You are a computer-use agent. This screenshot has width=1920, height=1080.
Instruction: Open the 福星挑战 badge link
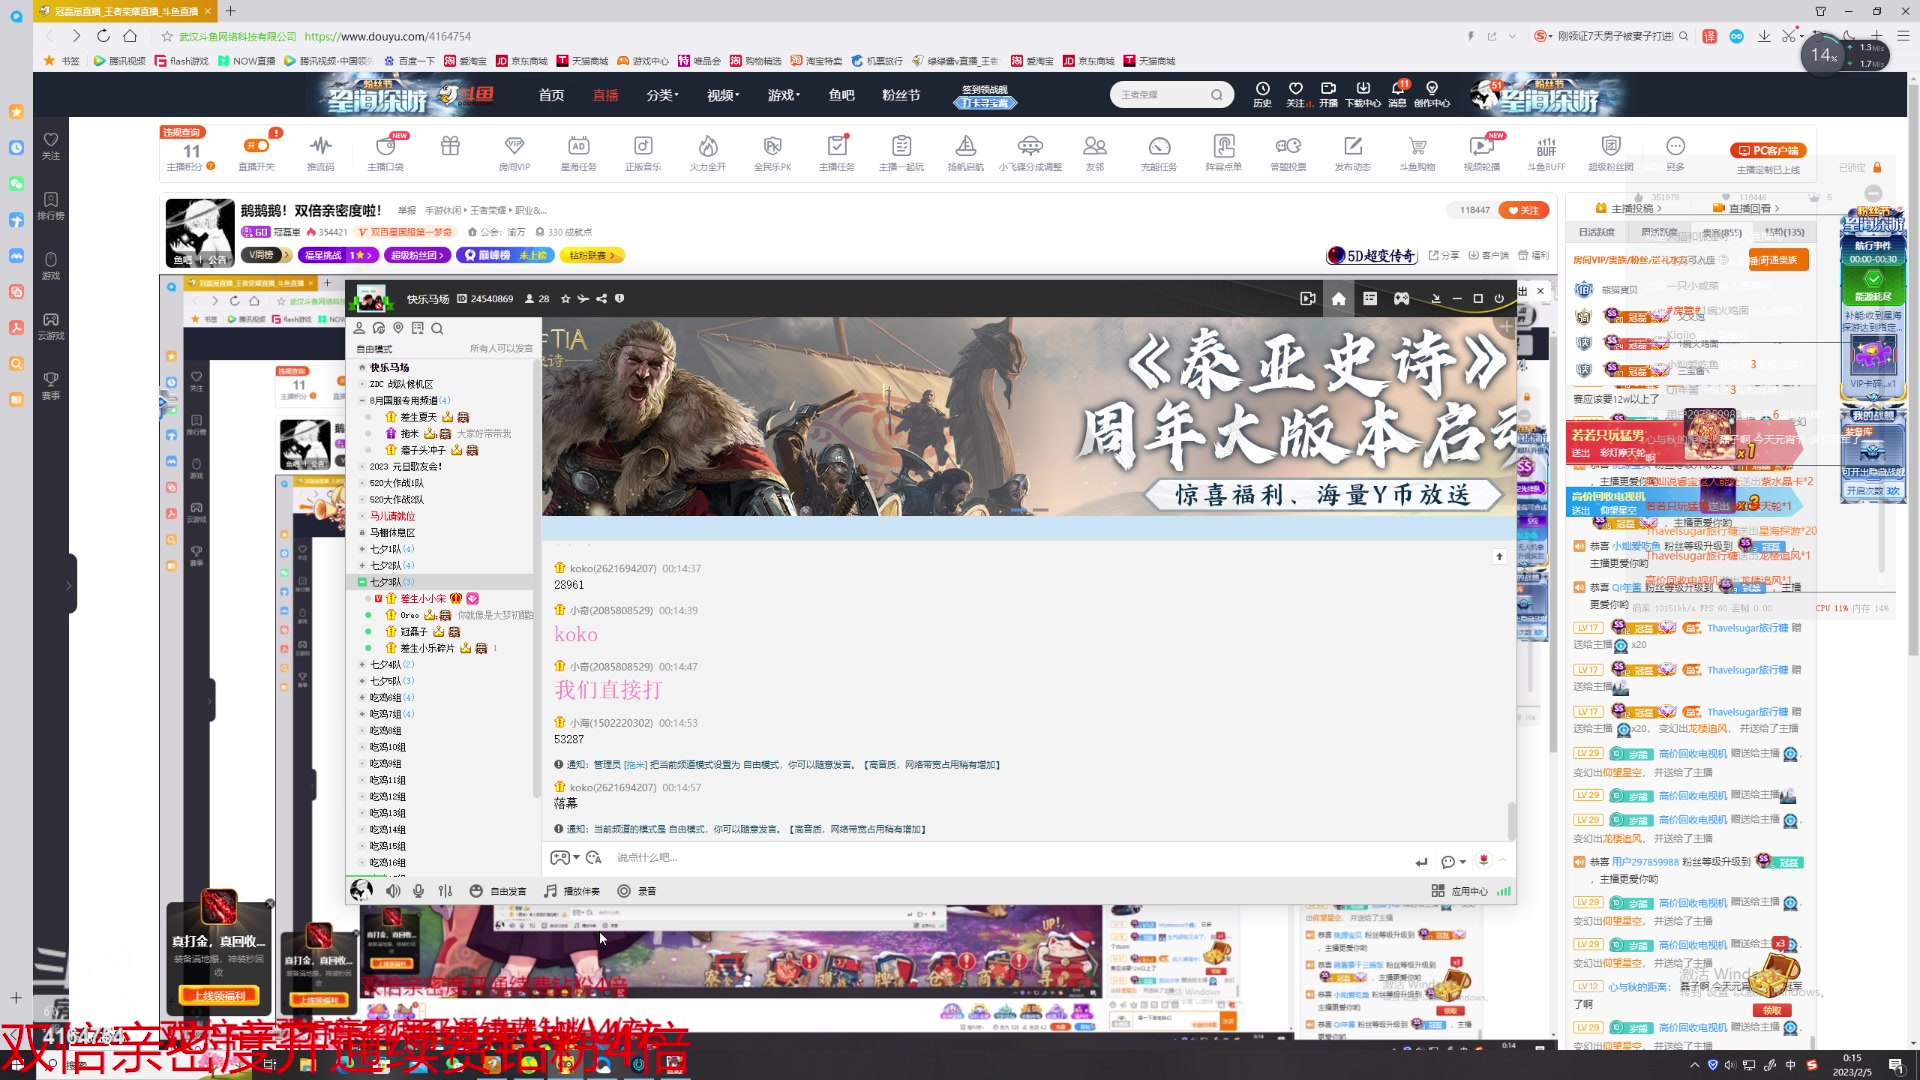(x=337, y=255)
